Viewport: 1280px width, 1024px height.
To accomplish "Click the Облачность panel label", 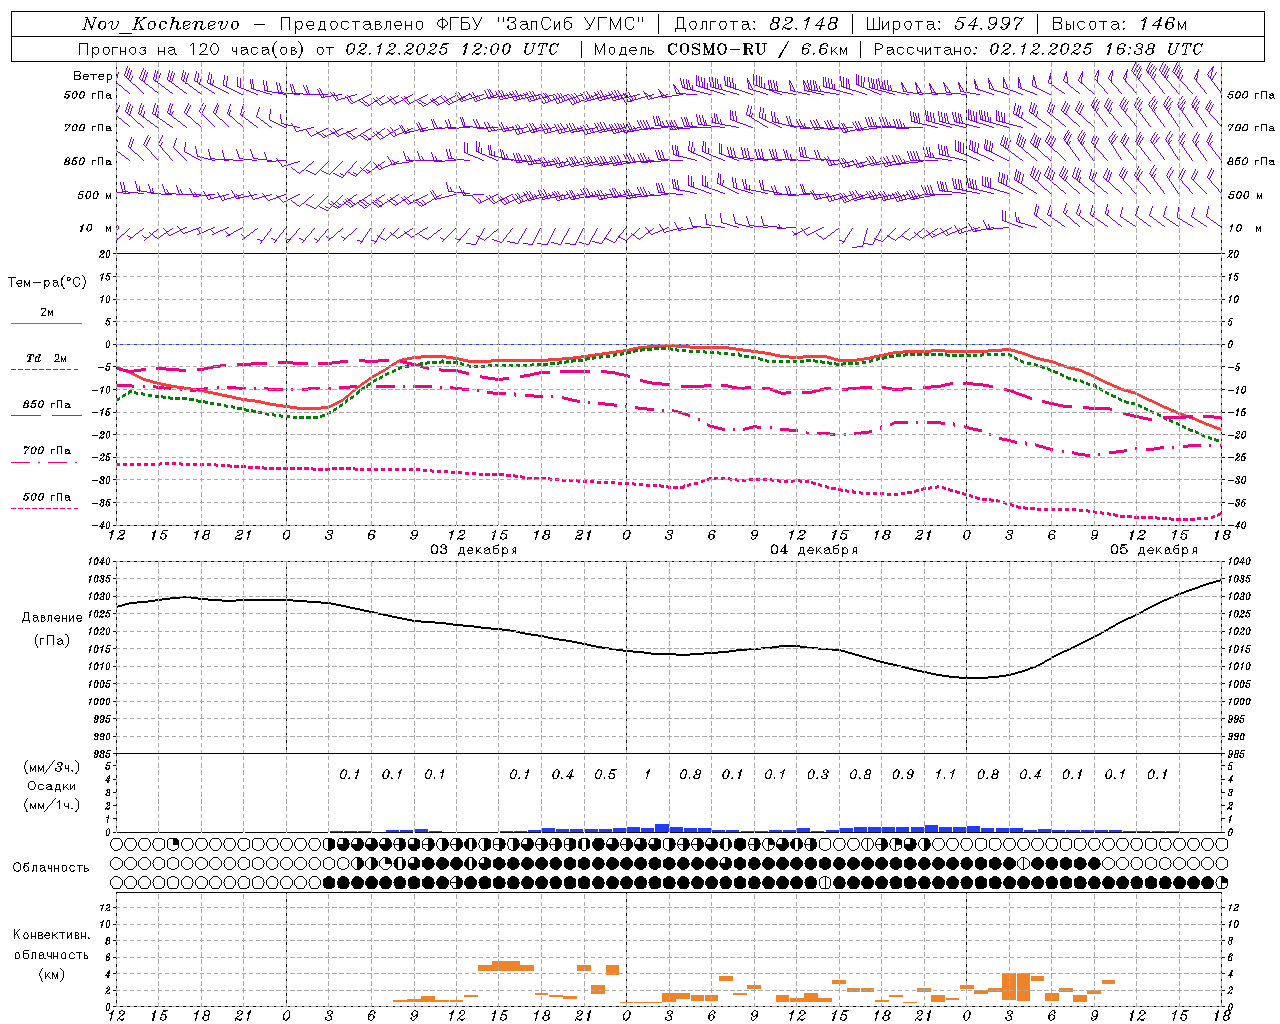I will pos(51,868).
